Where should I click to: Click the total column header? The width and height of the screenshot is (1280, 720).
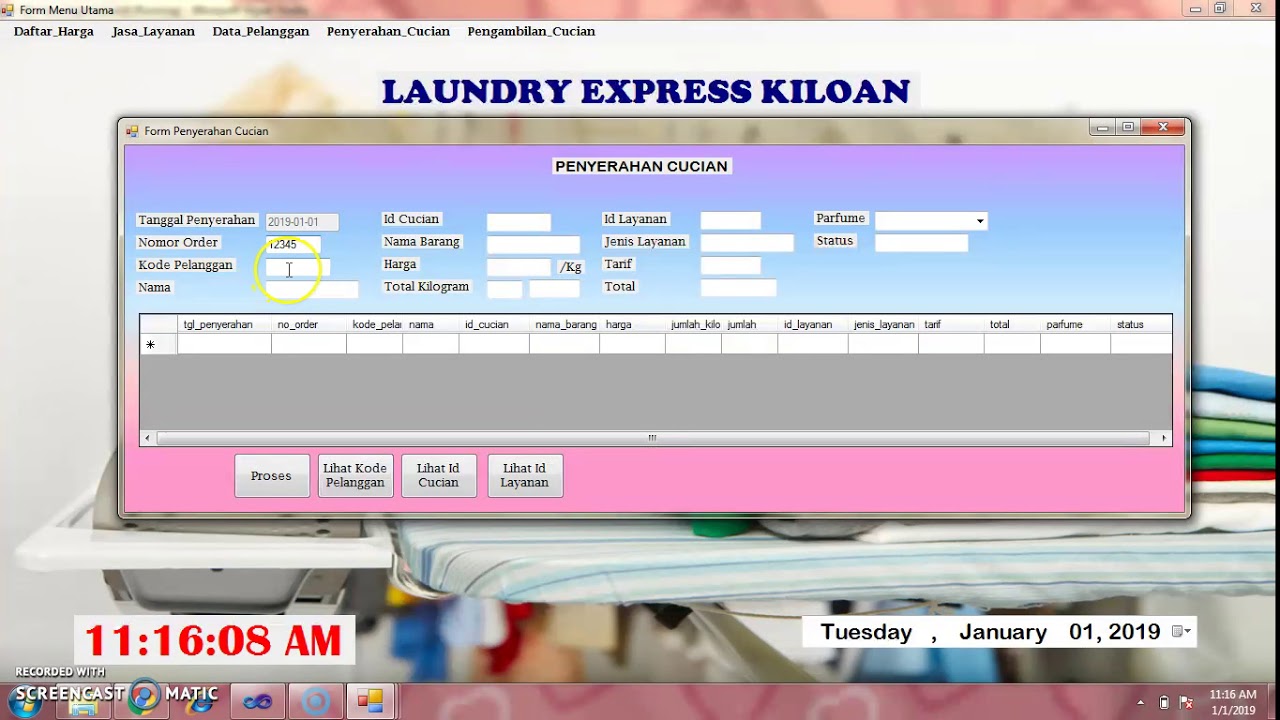click(1012, 324)
